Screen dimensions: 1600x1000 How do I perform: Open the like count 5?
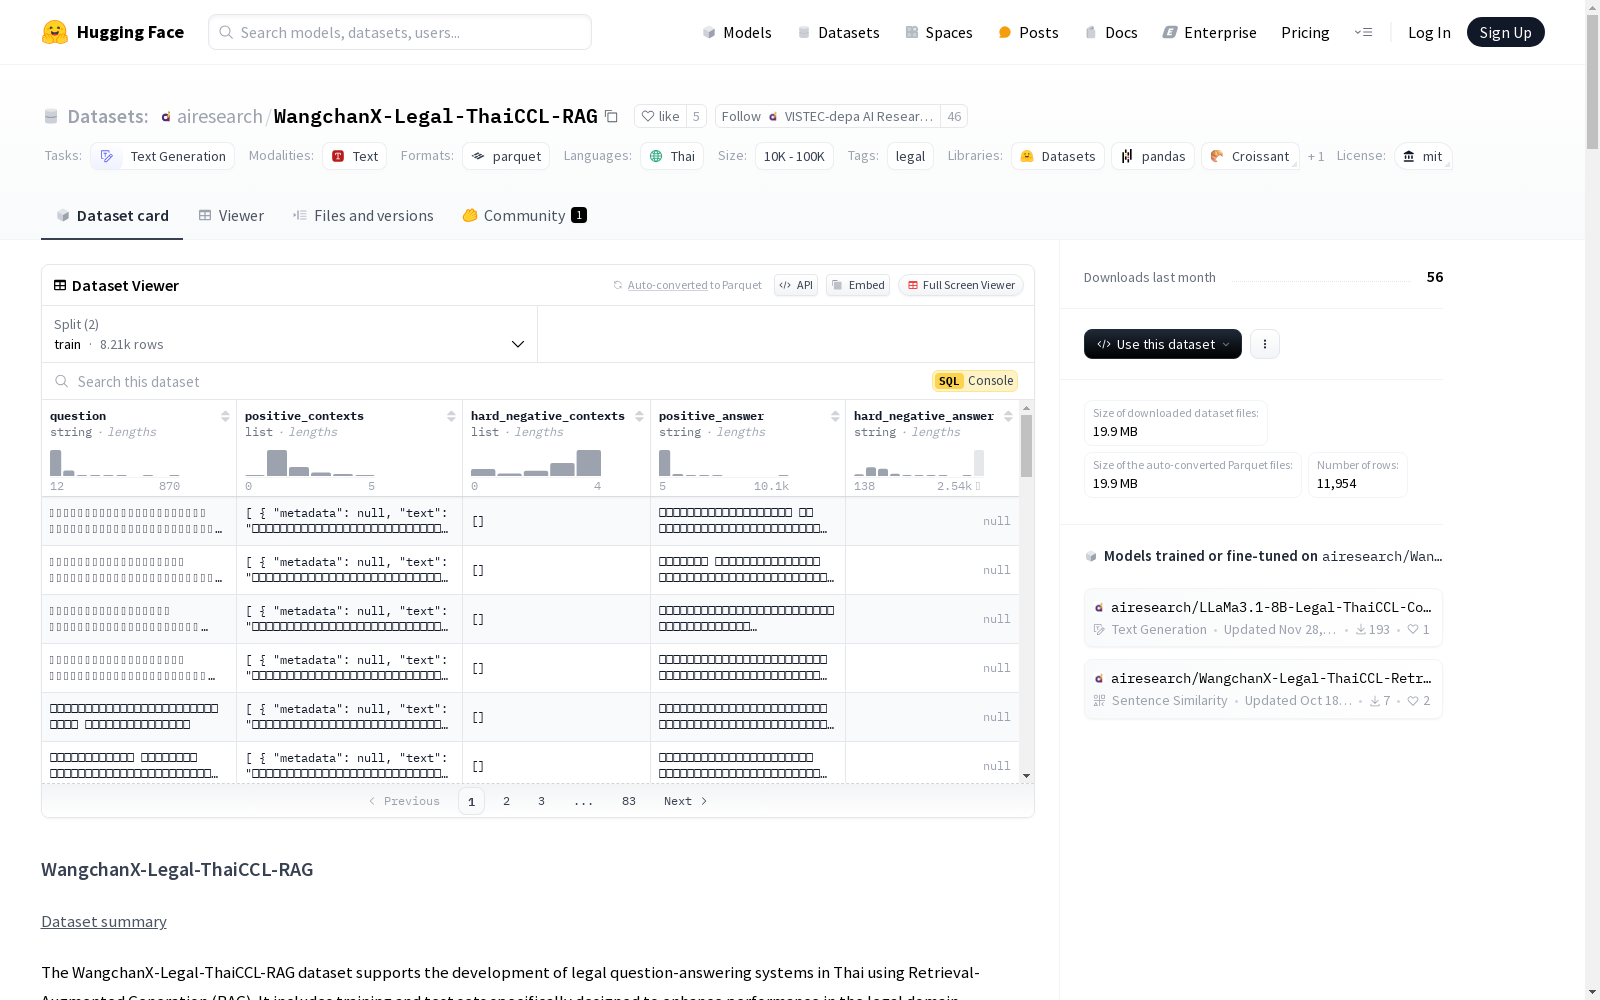pos(696,116)
